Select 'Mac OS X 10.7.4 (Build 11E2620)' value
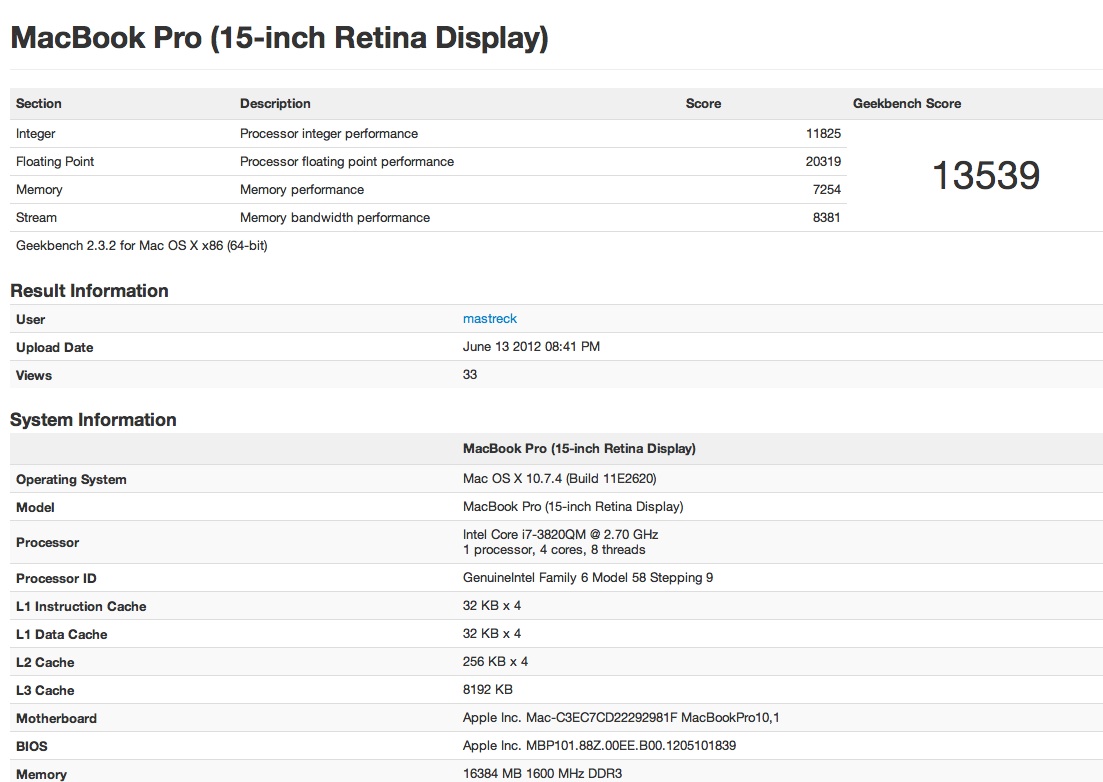 tap(559, 478)
